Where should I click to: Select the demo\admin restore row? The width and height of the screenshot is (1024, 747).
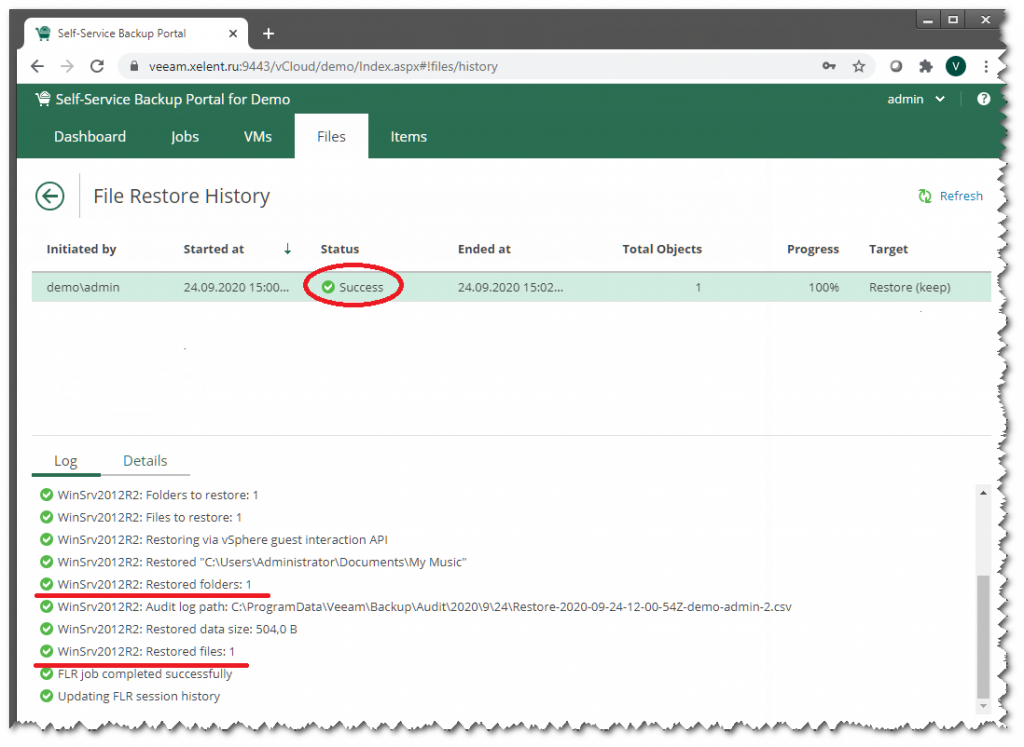click(x=511, y=287)
